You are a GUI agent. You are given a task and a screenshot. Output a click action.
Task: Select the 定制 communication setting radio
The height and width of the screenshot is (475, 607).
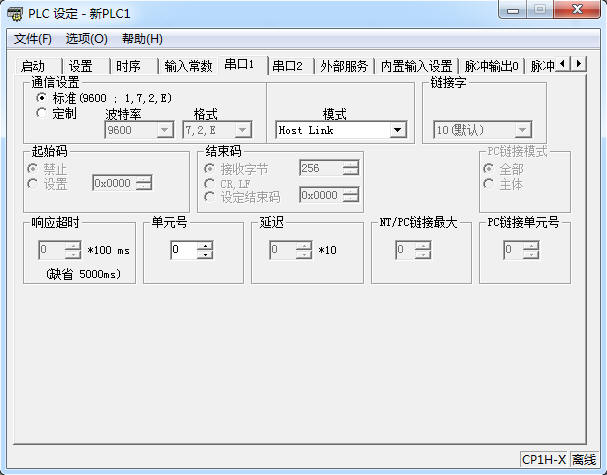coord(41,113)
